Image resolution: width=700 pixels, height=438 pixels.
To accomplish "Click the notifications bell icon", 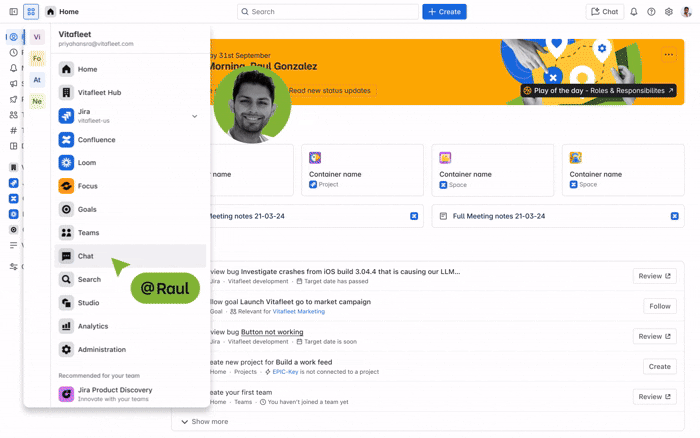I will tap(633, 12).
